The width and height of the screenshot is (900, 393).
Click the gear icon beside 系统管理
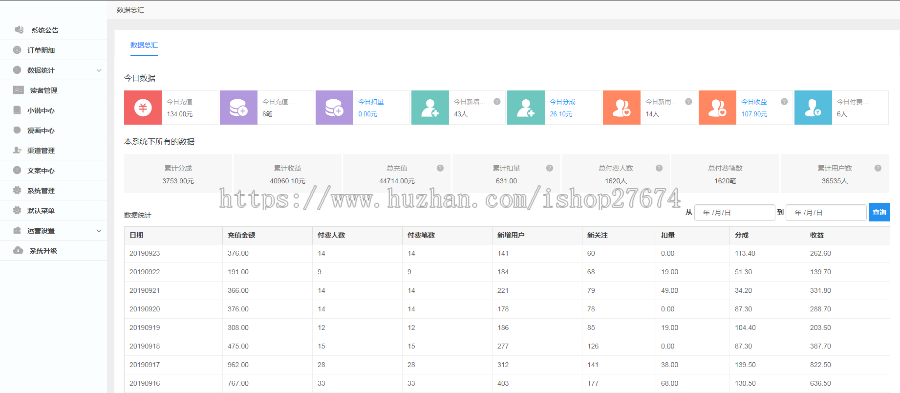pos(17,190)
